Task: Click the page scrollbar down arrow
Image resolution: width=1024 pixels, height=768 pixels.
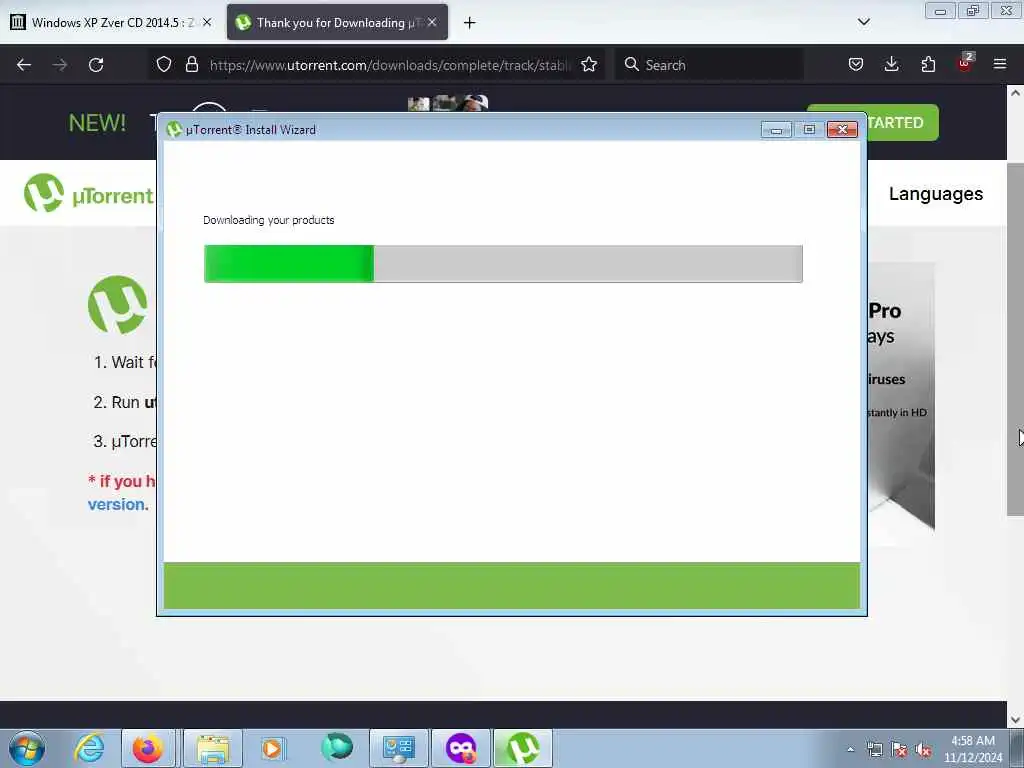Action: coord(1015,720)
